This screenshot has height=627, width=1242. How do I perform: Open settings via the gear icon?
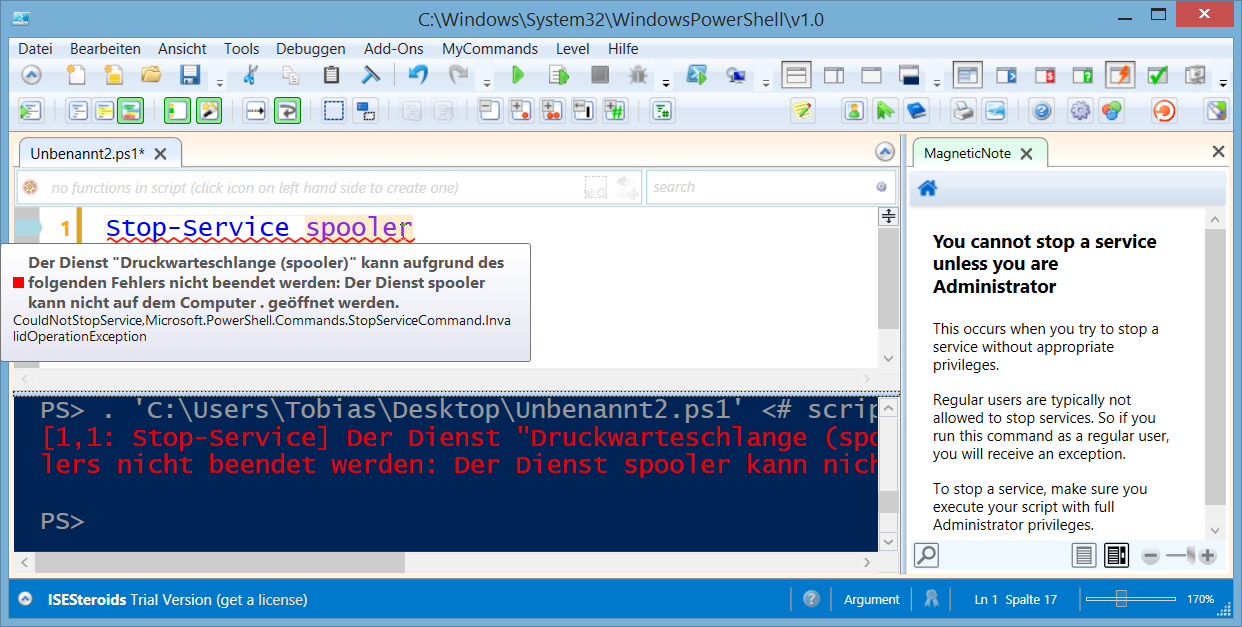click(1080, 111)
